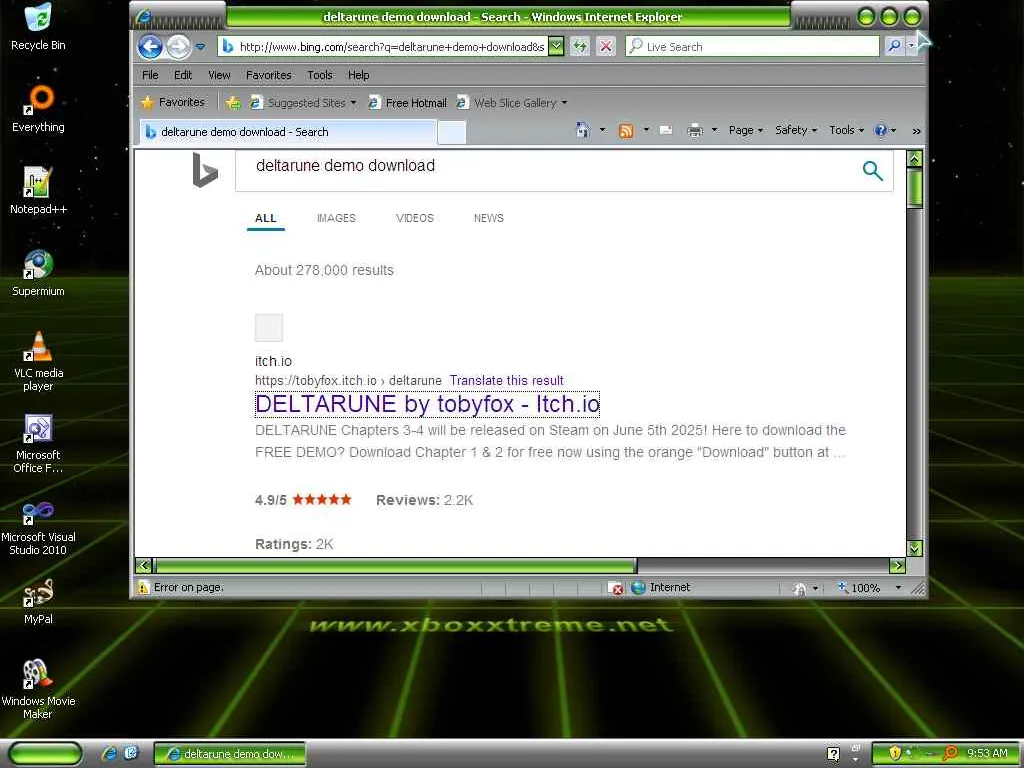Click horizontal scrollbar right arrow
Viewport: 1024px width, 768px height.
(897, 566)
